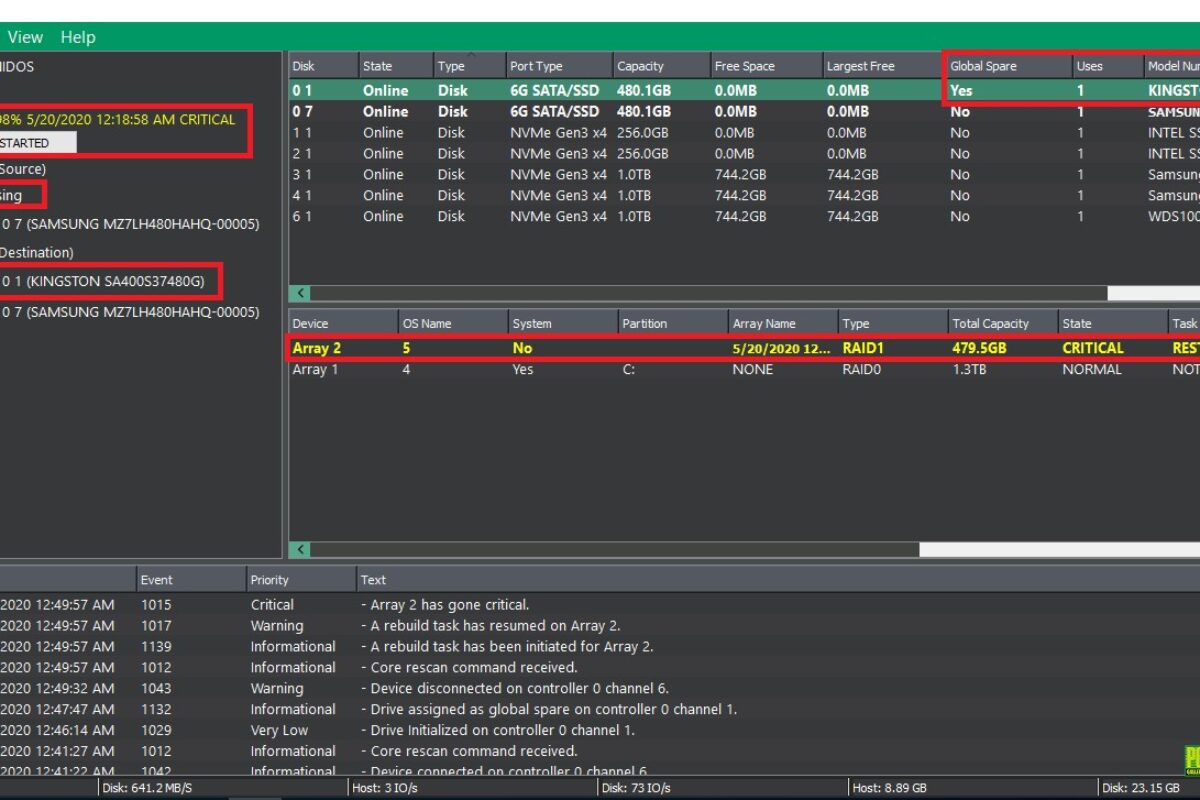1200x800 pixels.
Task: Click the NORMAL state cell of Array 1
Action: point(1092,369)
